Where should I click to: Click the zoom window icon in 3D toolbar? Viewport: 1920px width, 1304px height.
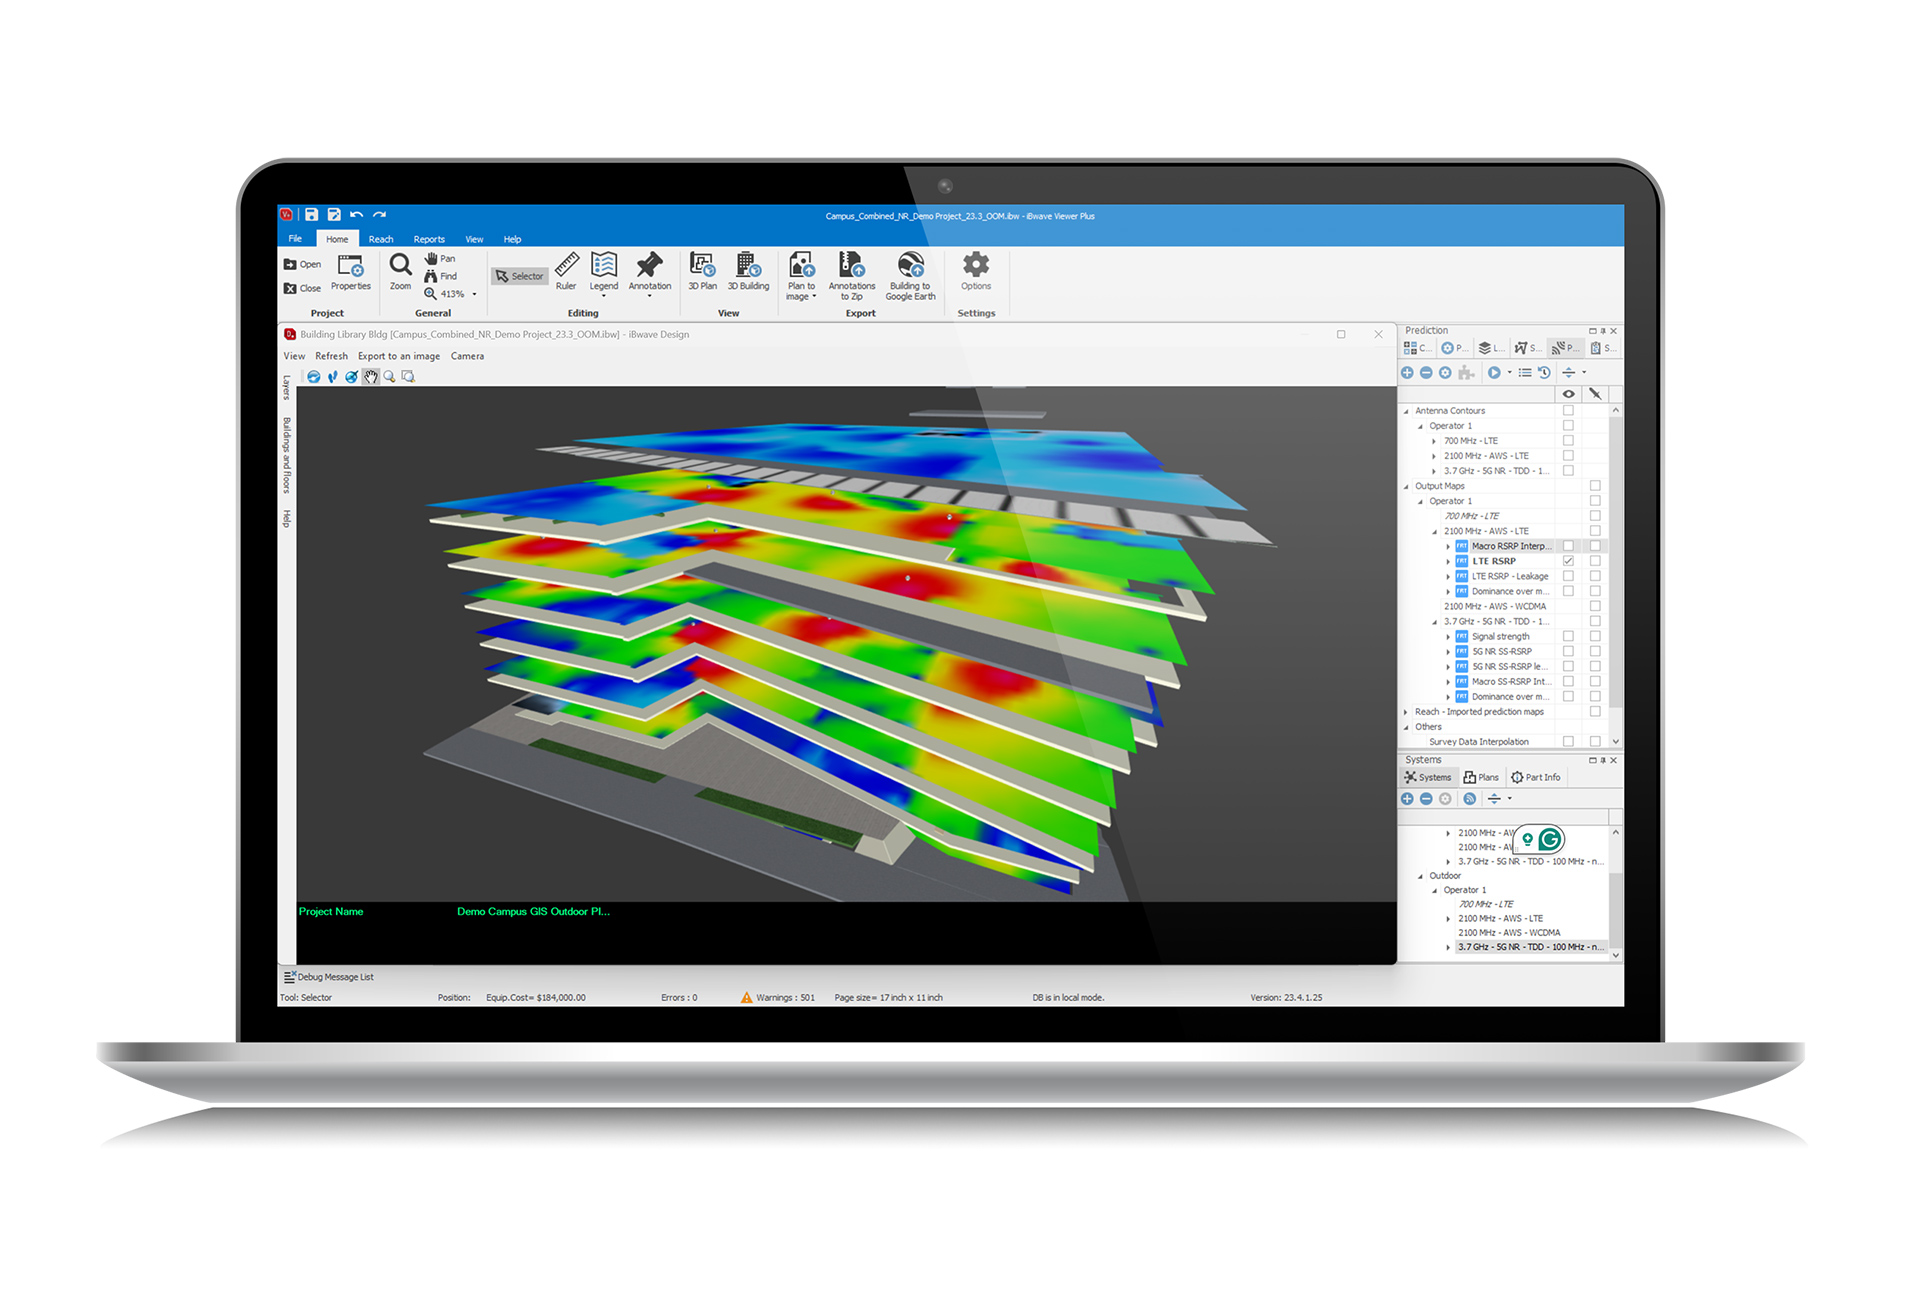point(408,377)
